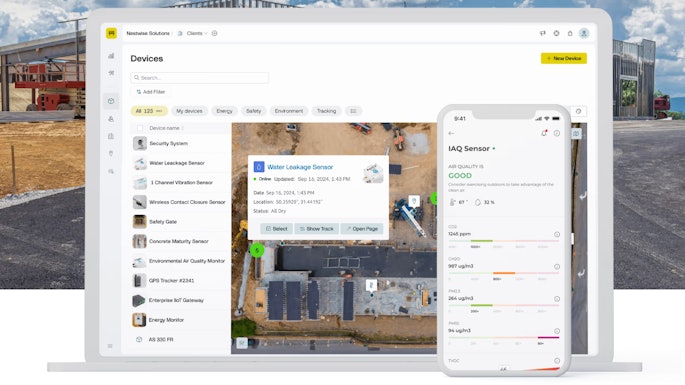Viewport: 685px width, 385px height.
Task: Click the yellow Nestwise logo icon
Action: (x=111, y=33)
